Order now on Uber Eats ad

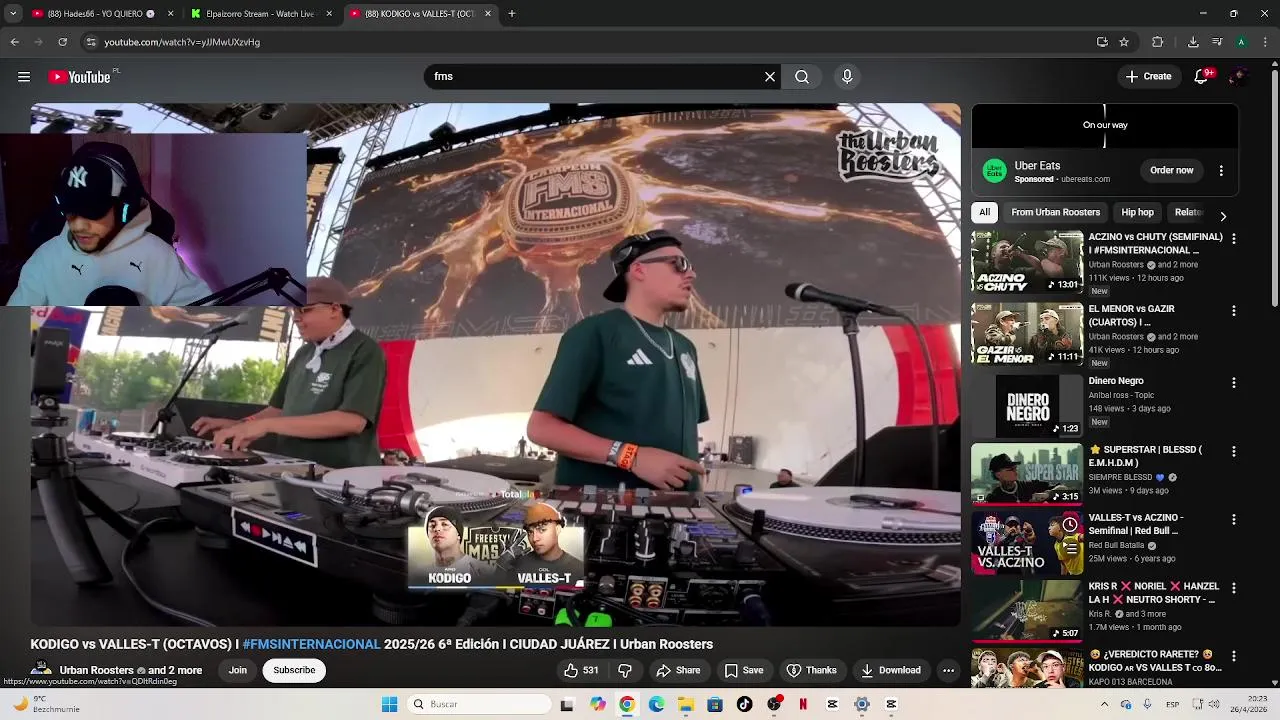coord(1171,170)
